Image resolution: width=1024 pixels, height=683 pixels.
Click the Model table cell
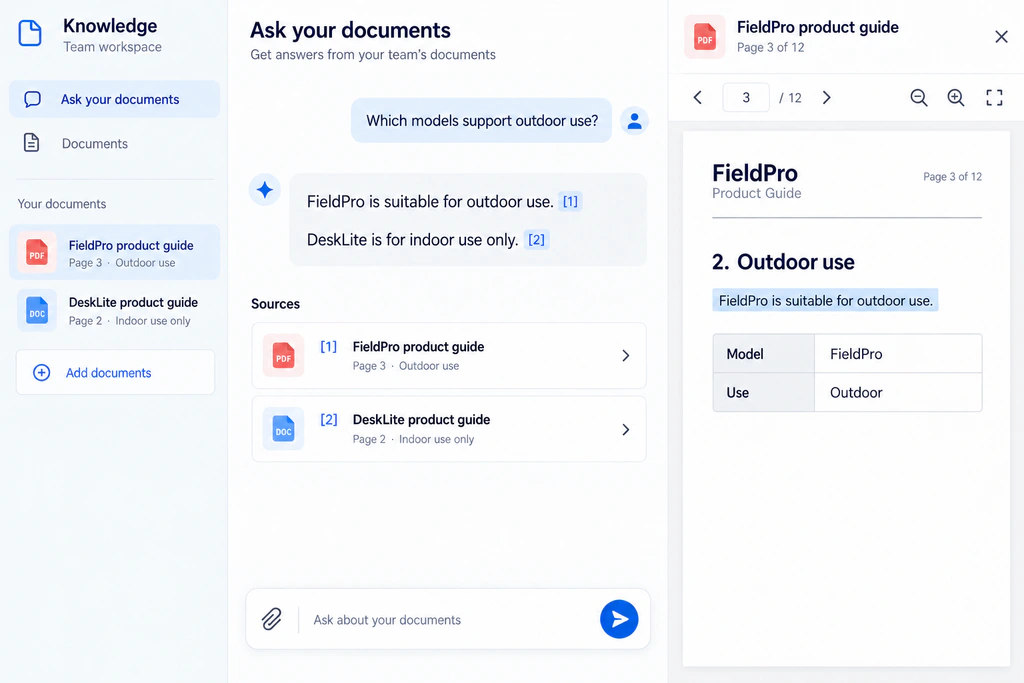764,354
